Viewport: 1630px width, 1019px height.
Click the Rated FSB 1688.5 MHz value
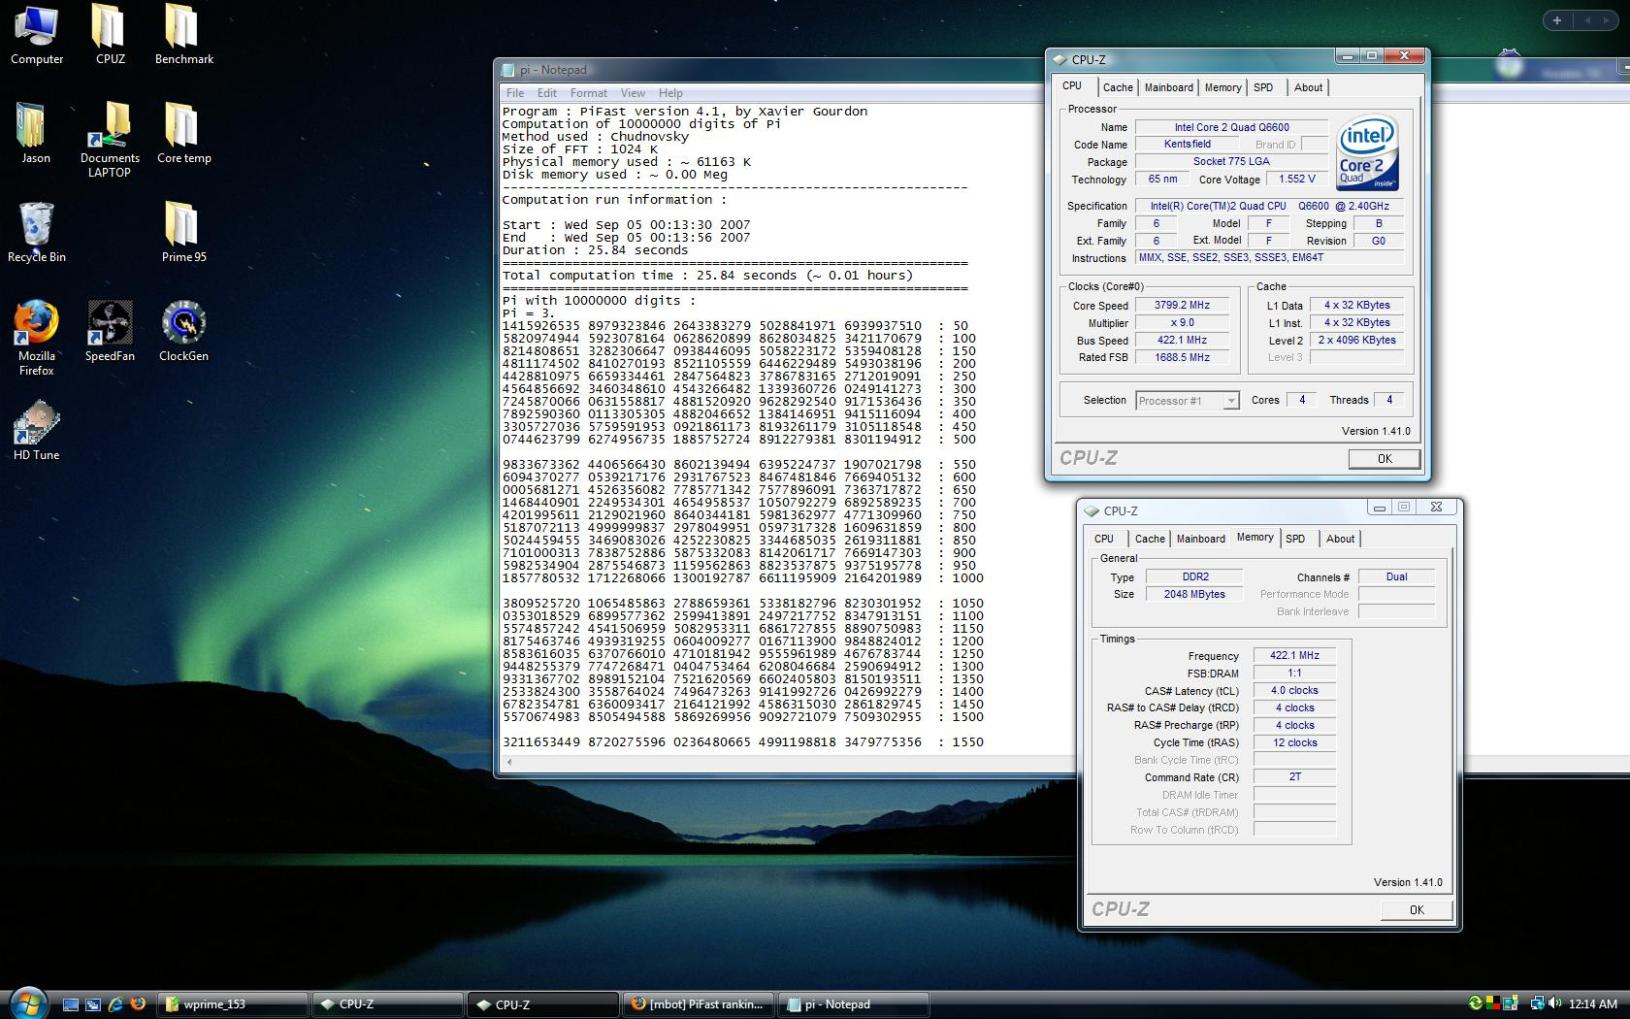(1182, 357)
